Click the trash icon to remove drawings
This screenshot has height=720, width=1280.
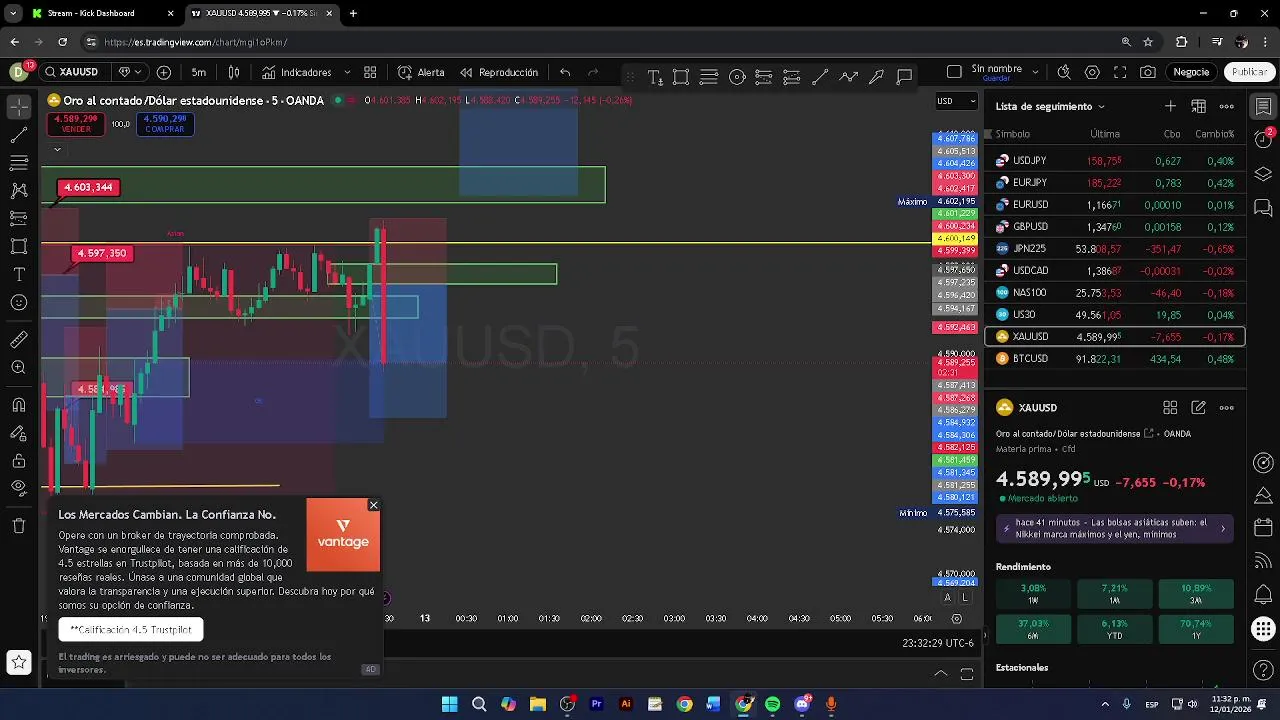[x=18, y=526]
